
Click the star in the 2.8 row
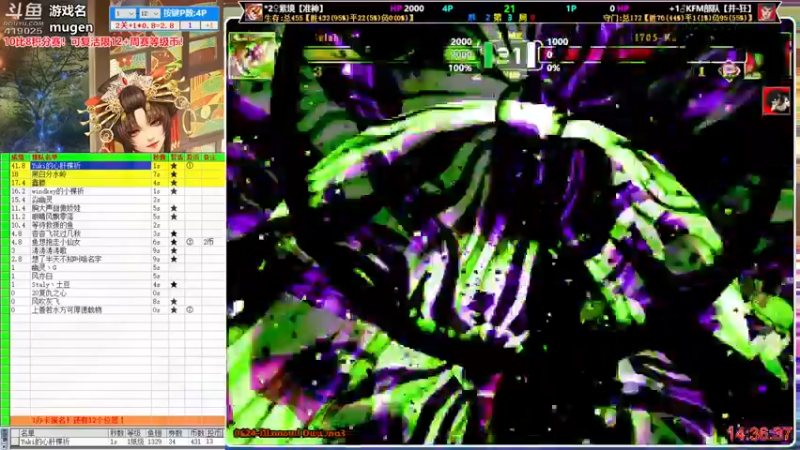174,259
